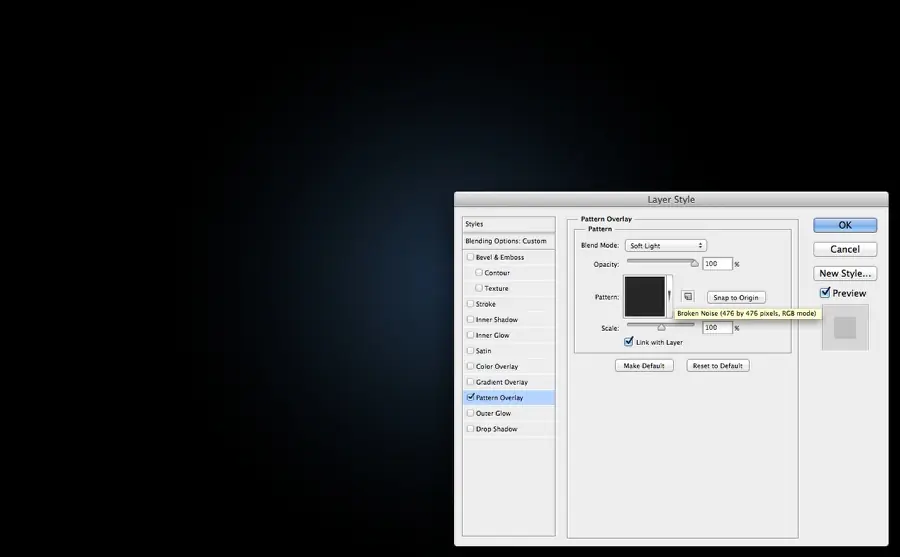
Task: Select the Satin effect label
Action: coord(483,351)
